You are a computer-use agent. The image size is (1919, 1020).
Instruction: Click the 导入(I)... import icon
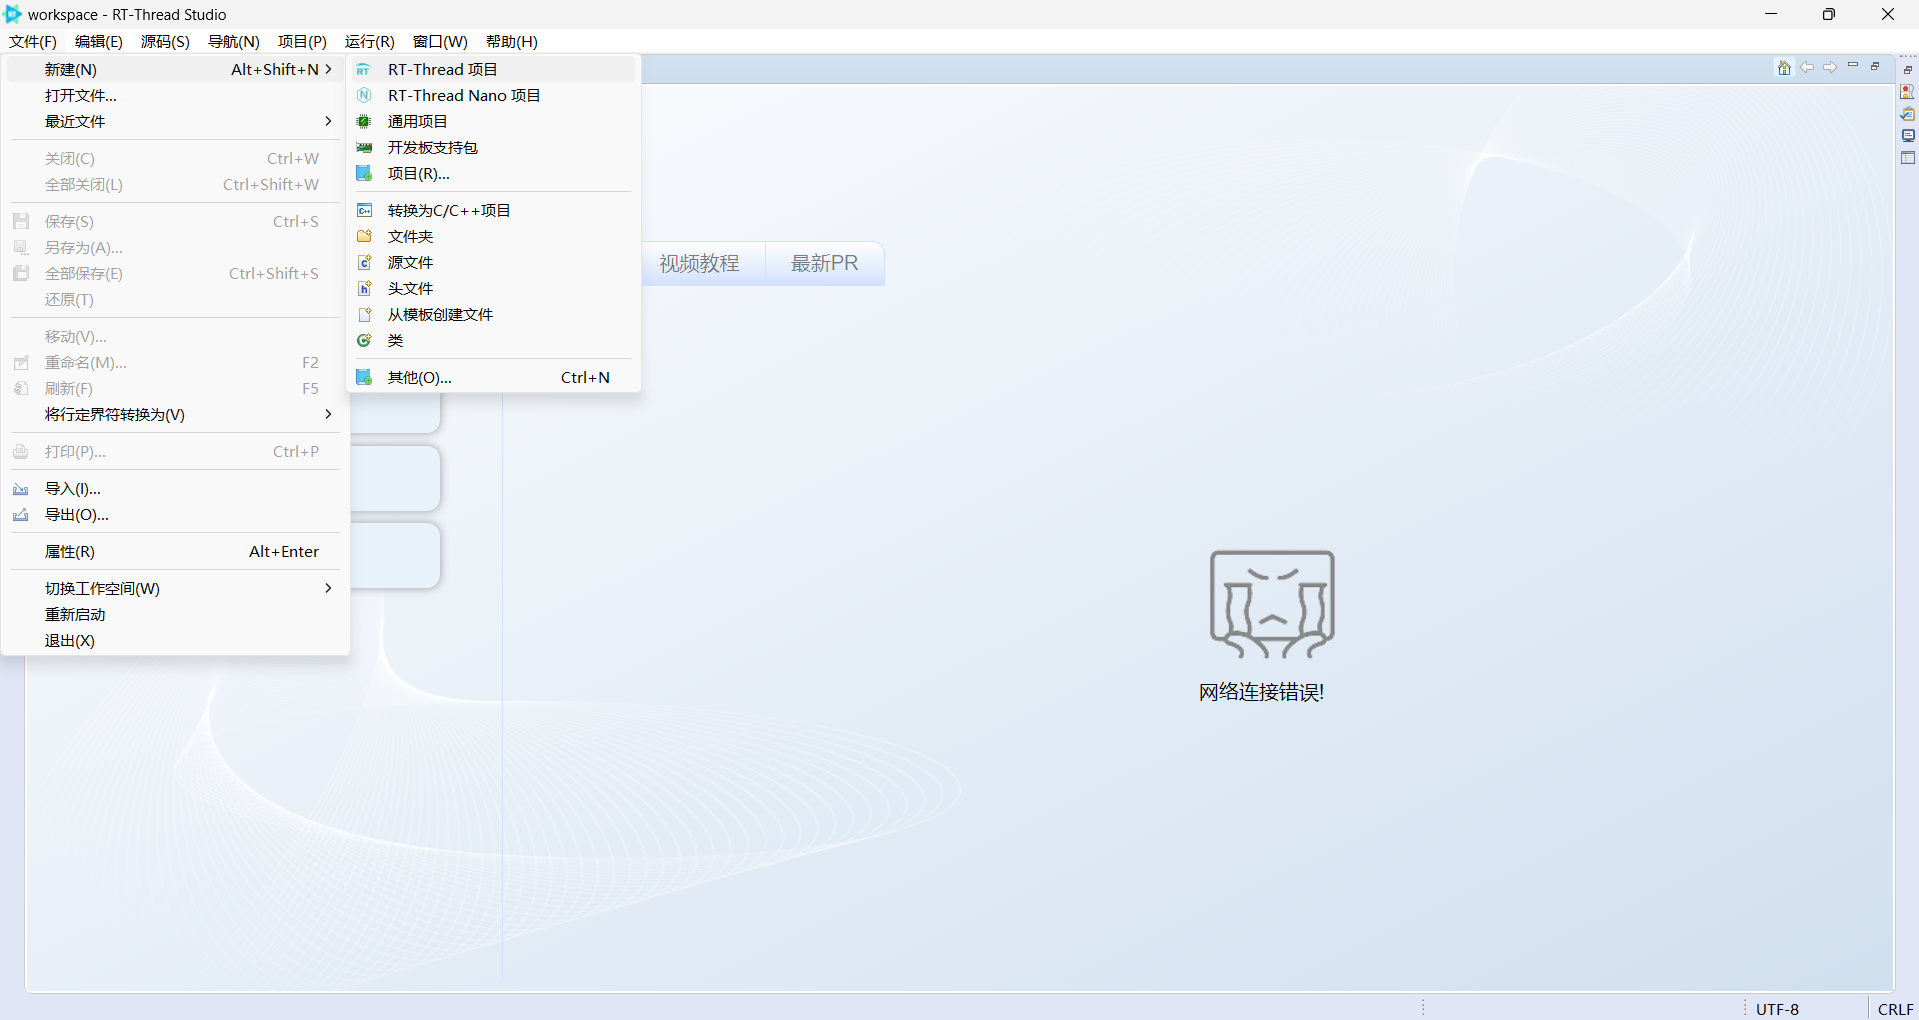21,489
